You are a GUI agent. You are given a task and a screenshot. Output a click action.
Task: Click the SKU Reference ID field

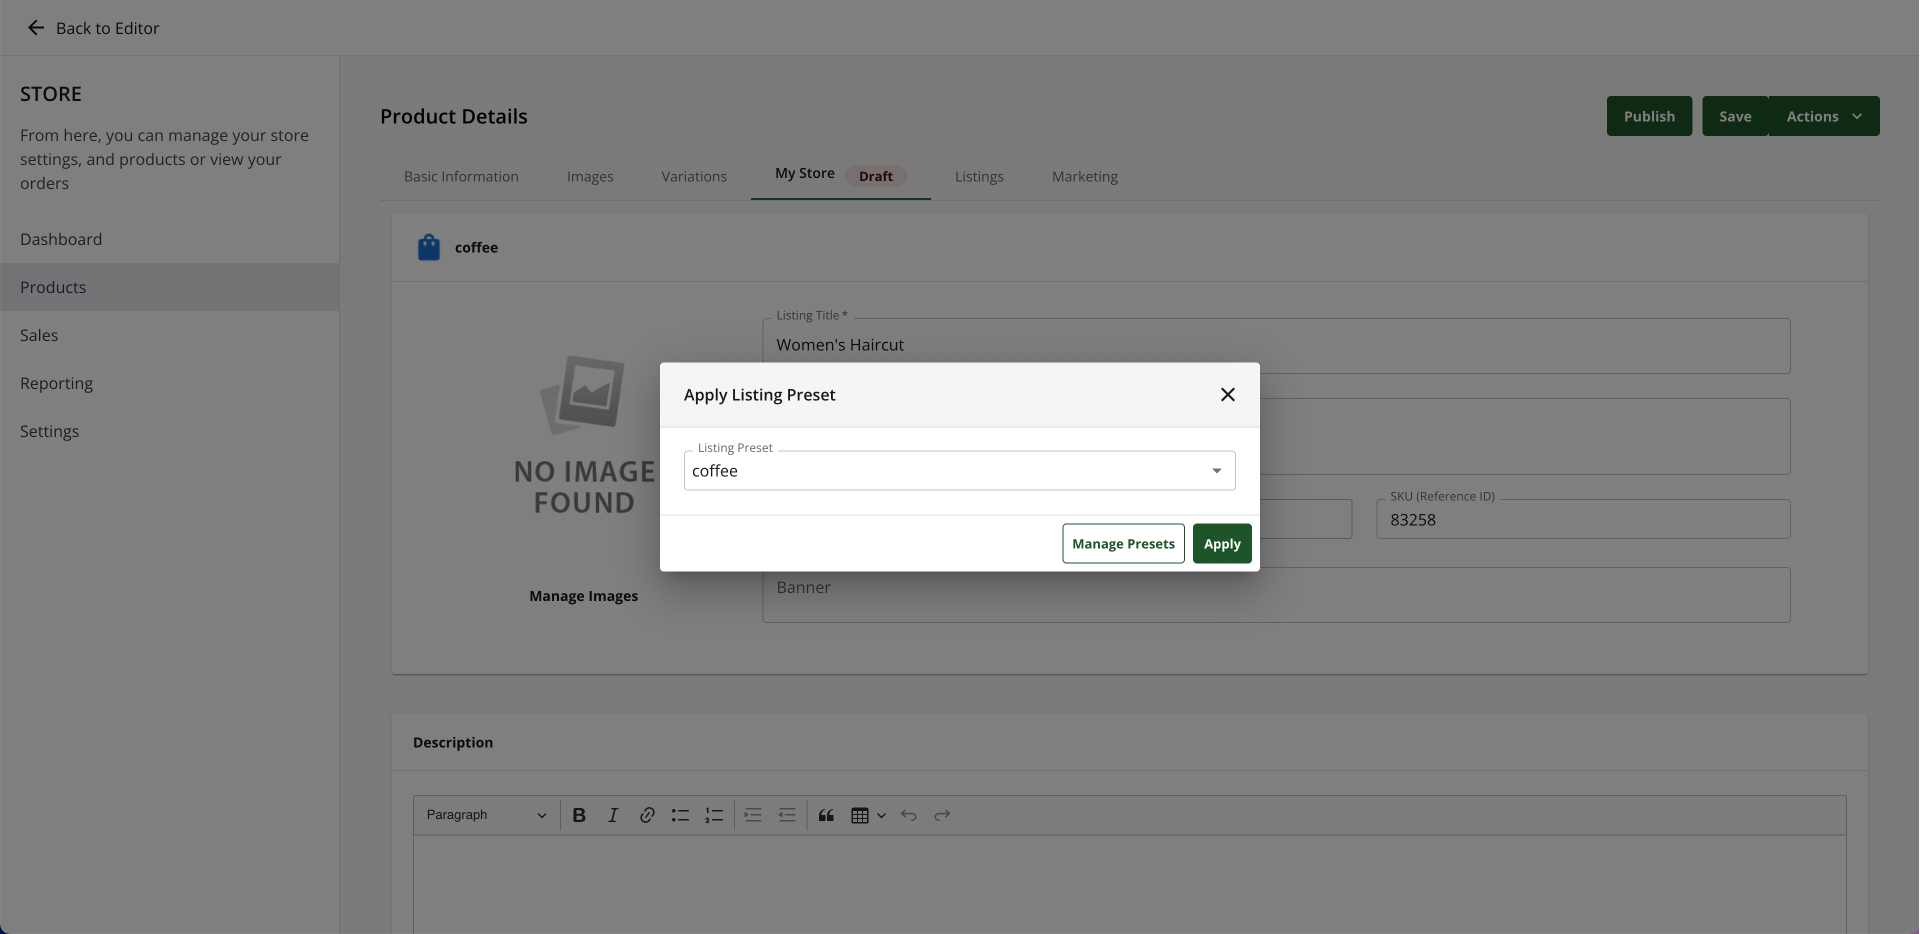pos(1582,520)
